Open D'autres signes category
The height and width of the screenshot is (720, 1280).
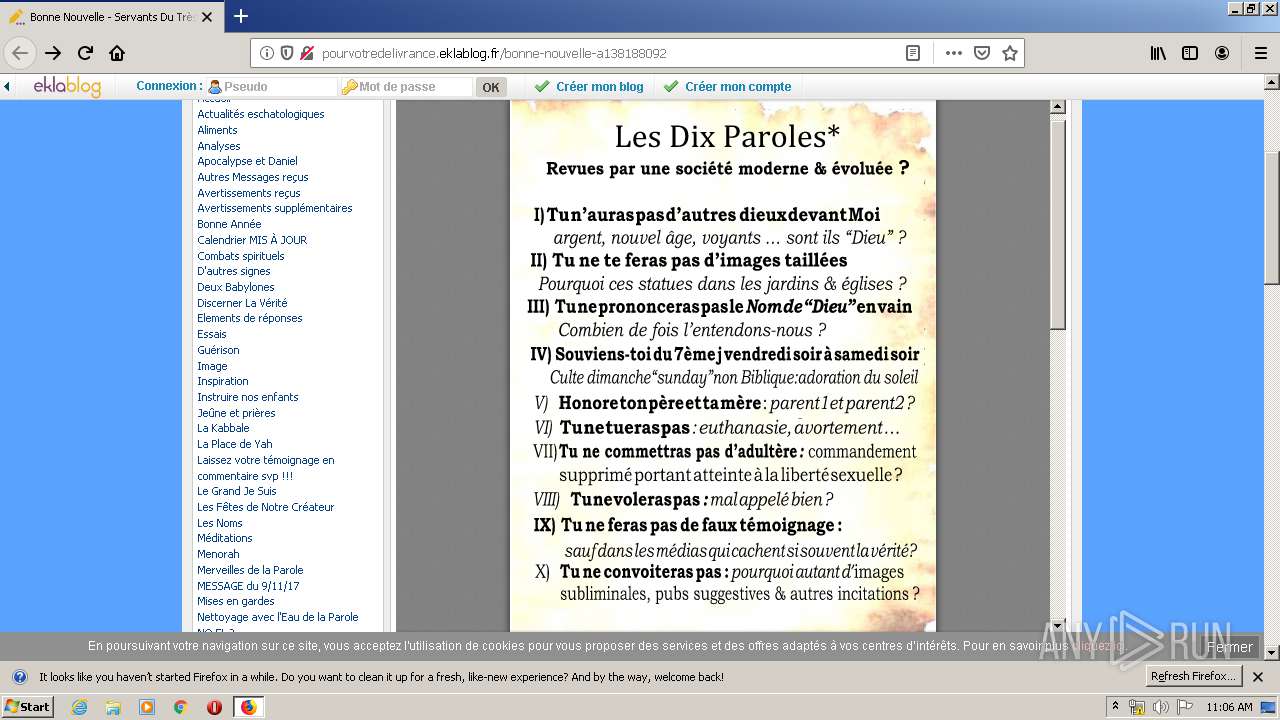click(x=233, y=271)
